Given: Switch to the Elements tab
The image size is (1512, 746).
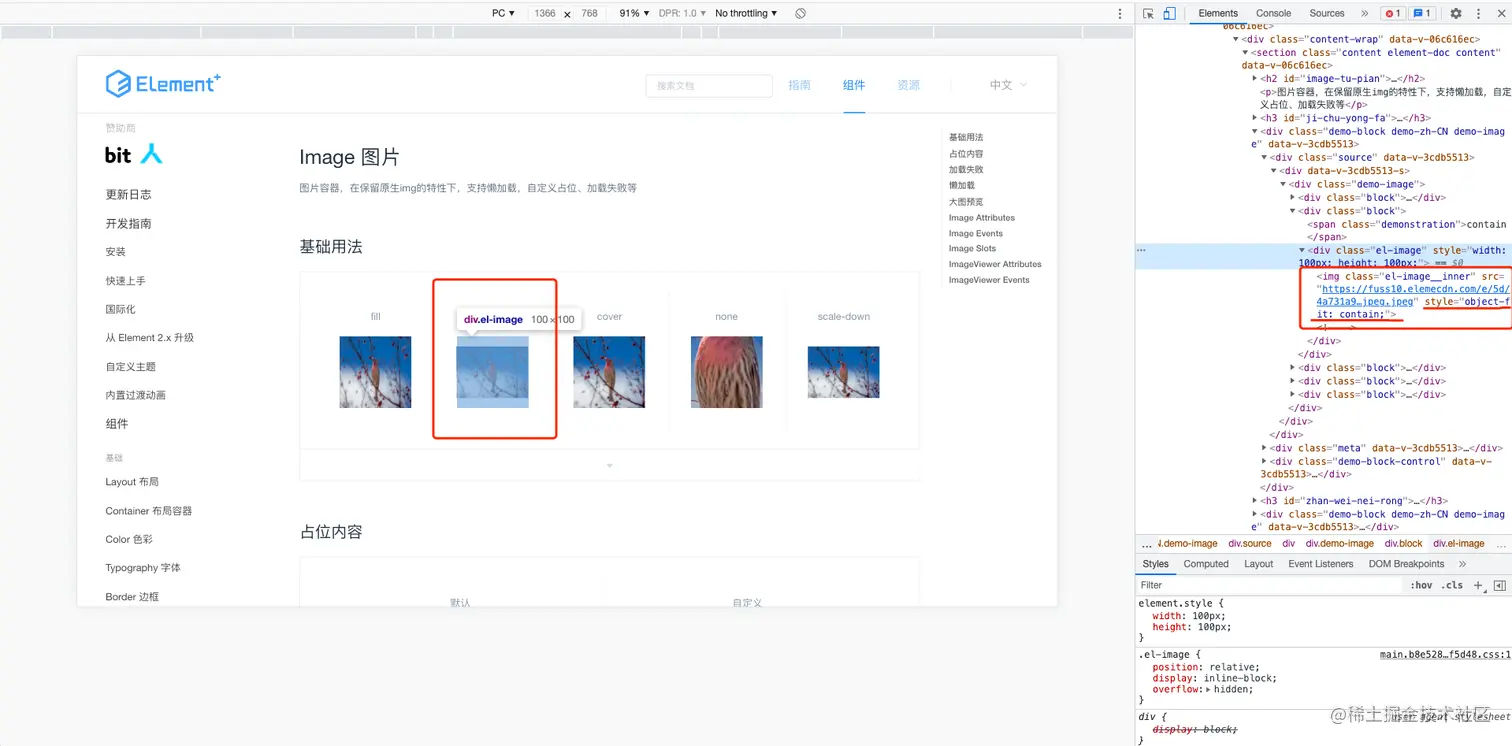Looking at the screenshot, I should pos(1218,13).
